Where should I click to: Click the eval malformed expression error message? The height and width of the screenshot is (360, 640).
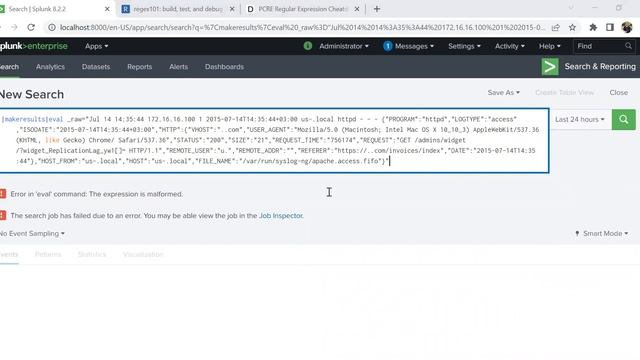(96, 194)
